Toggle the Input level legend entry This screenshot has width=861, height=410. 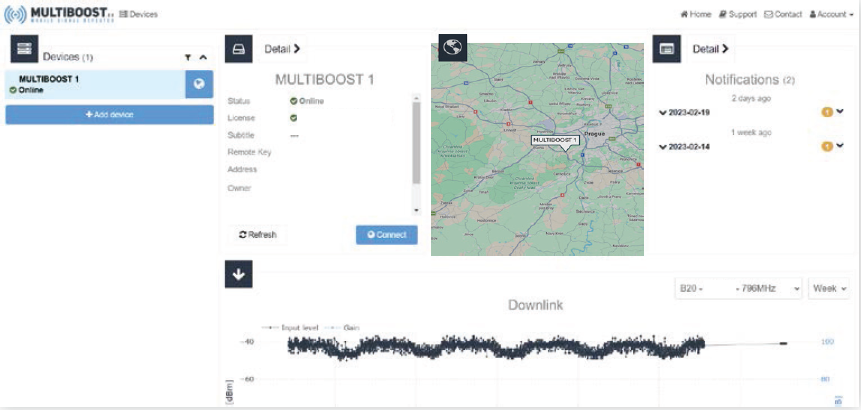click(x=290, y=328)
